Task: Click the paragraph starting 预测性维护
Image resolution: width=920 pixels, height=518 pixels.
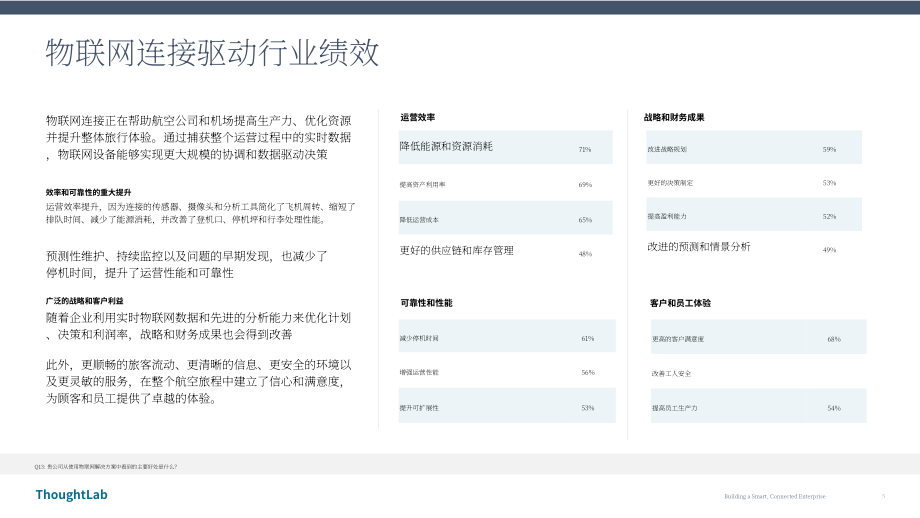Action: (187, 265)
